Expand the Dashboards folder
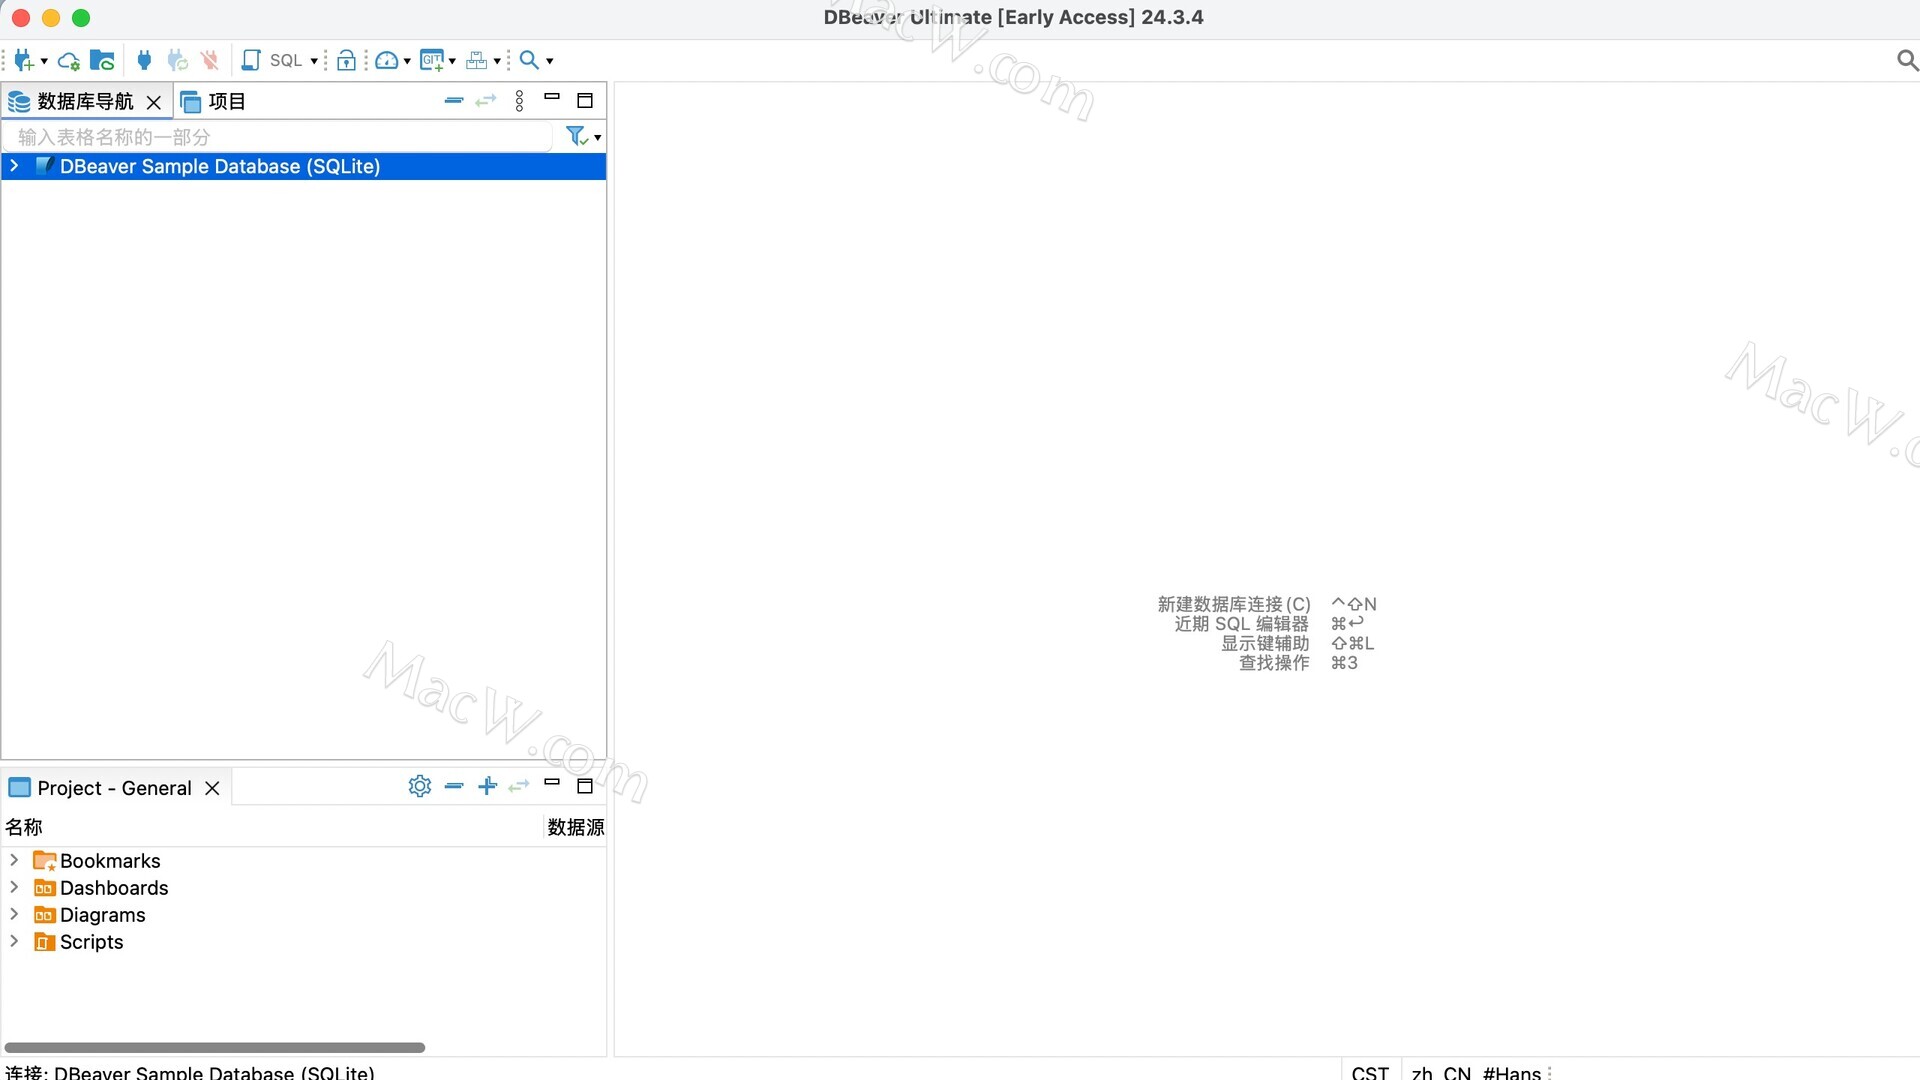This screenshot has width=1920, height=1080. click(14, 887)
